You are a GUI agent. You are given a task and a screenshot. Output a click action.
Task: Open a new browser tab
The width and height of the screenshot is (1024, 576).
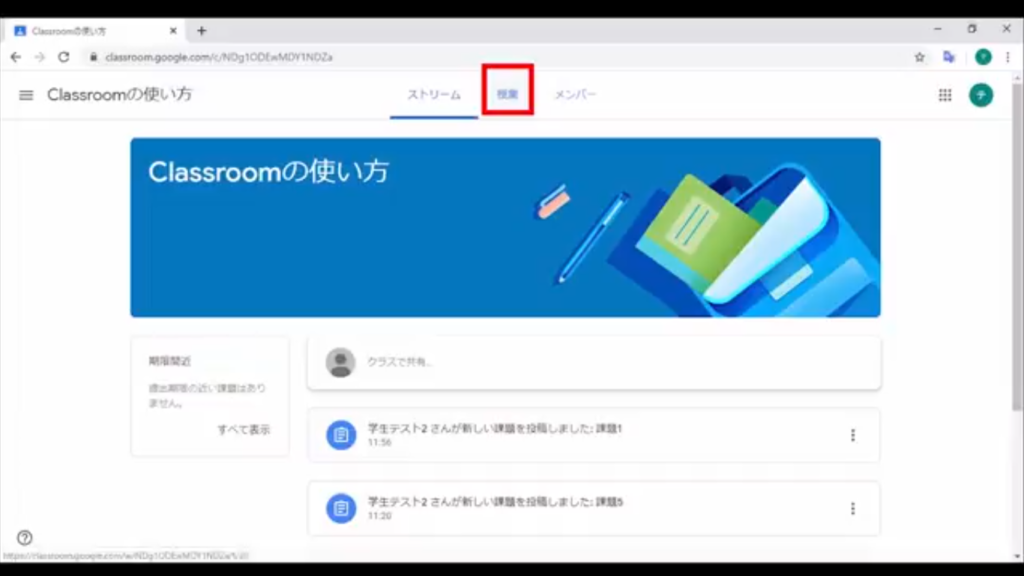coord(201,31)
